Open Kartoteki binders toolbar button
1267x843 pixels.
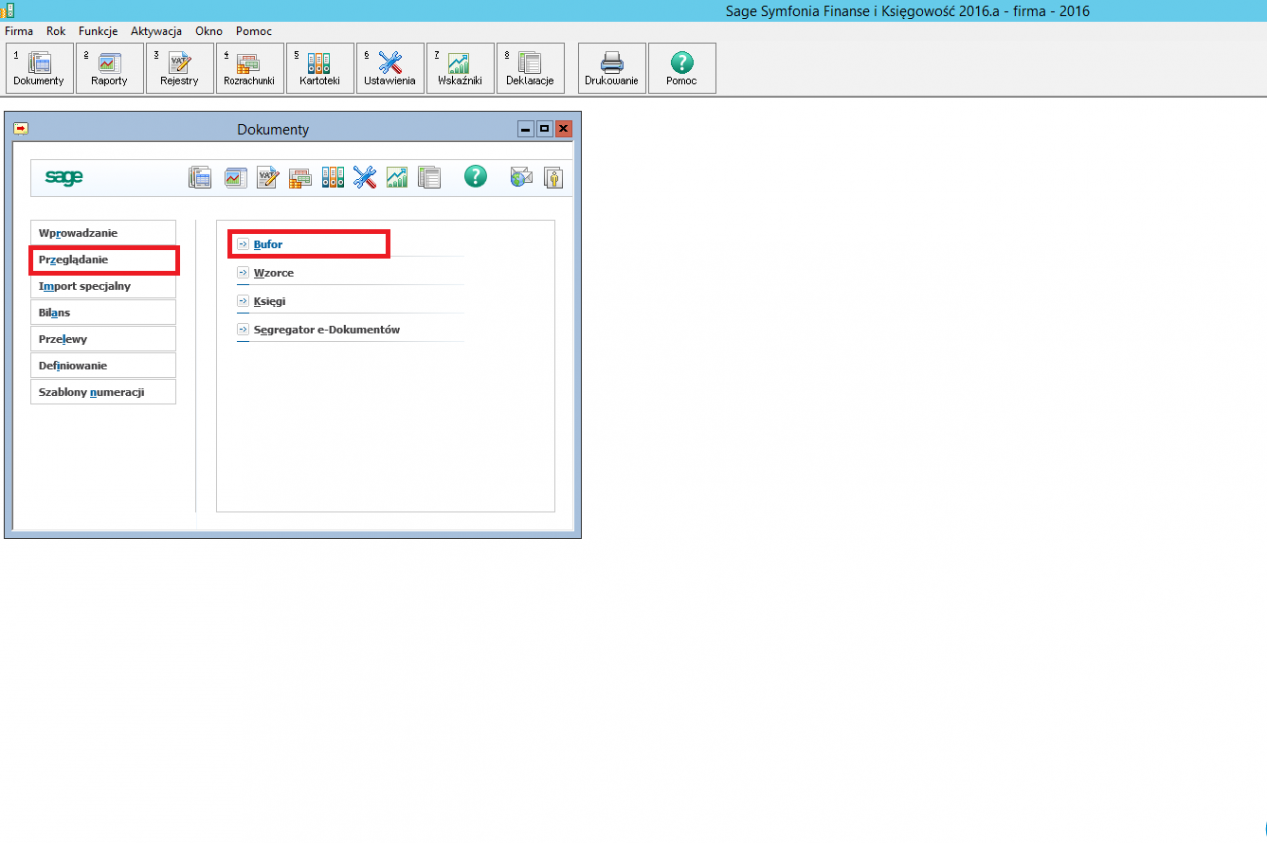(x=319, y=68)
